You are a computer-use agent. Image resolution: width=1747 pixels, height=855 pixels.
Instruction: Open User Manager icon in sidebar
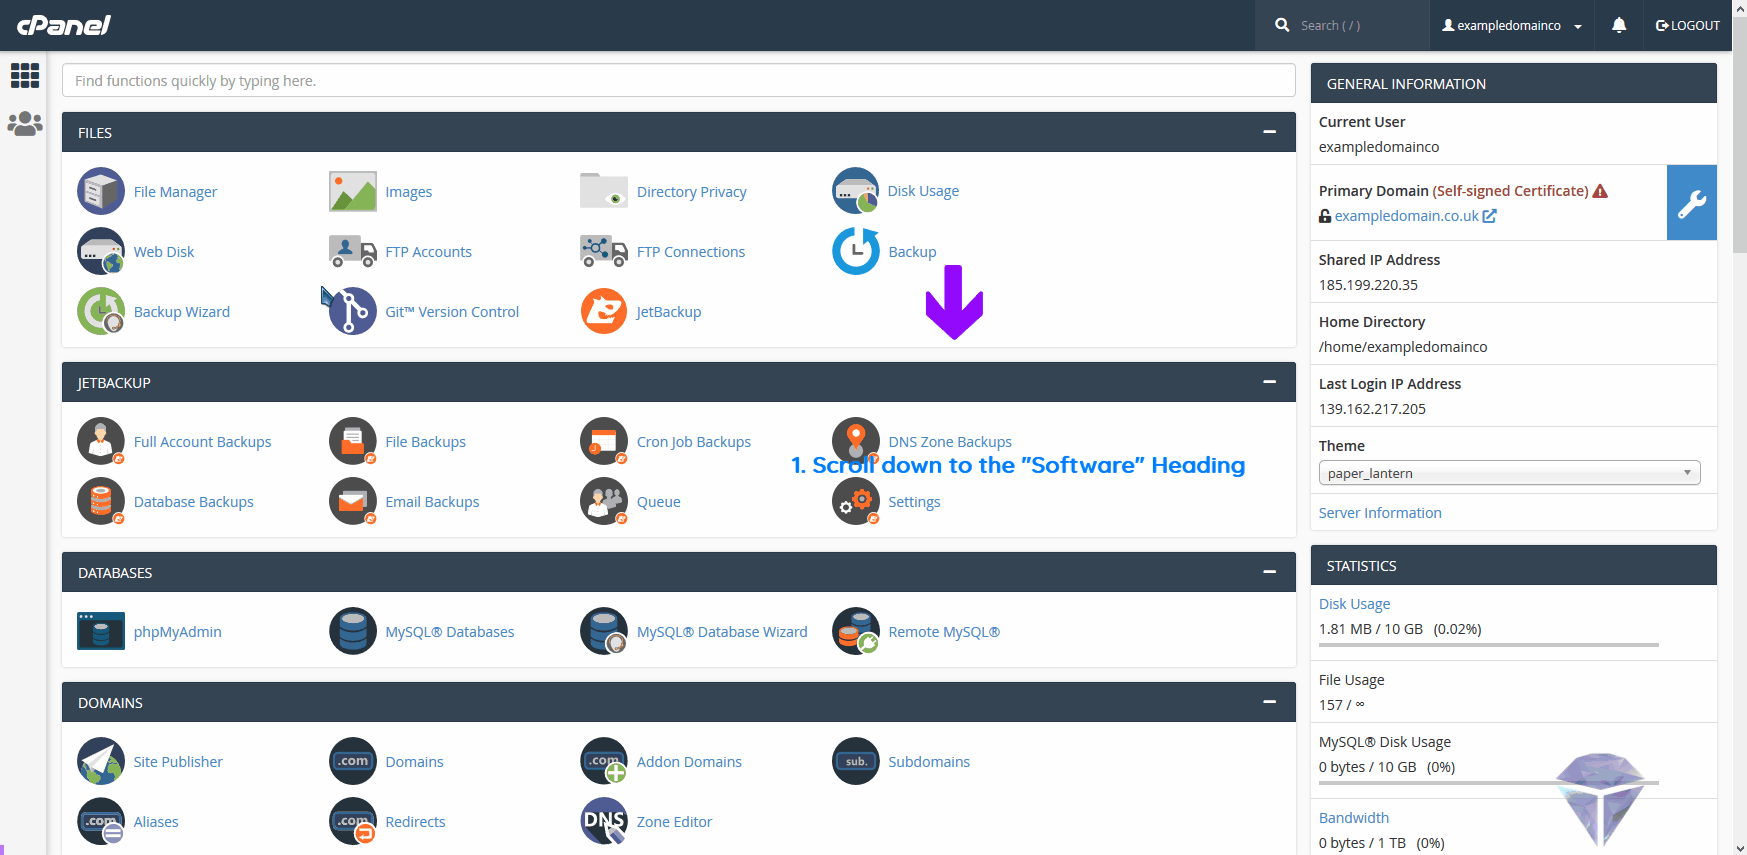(24, 124)
